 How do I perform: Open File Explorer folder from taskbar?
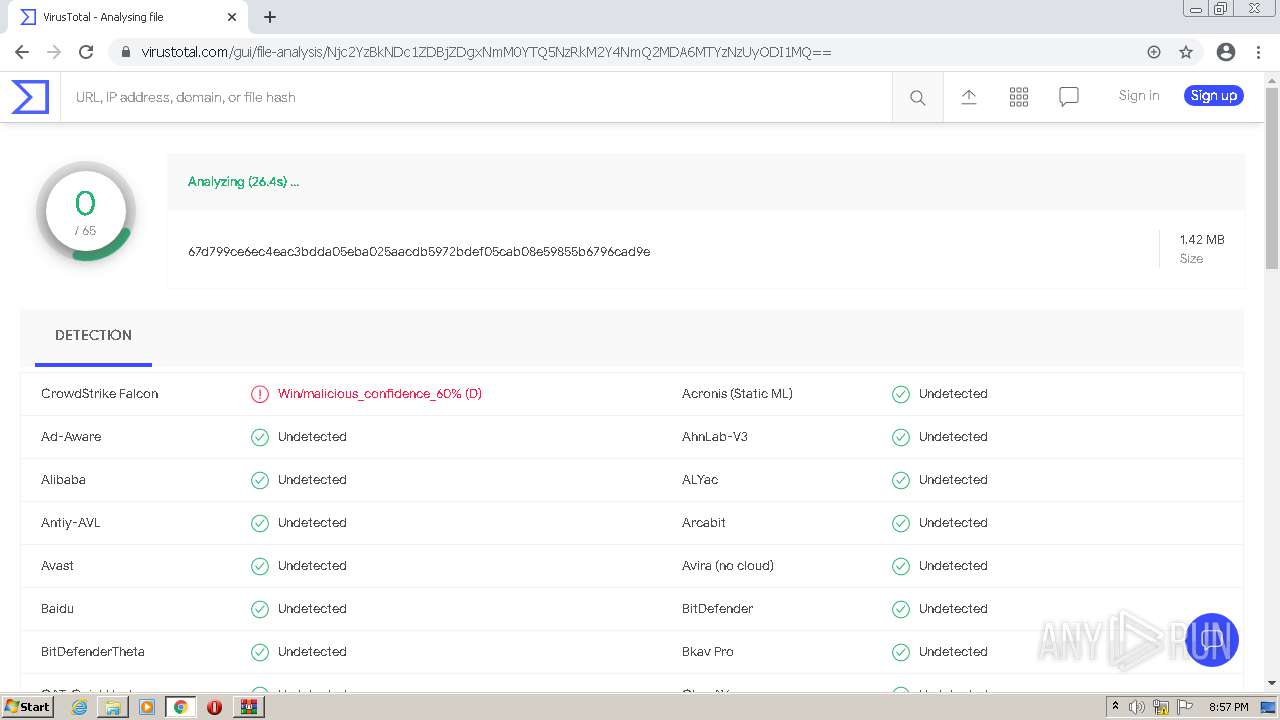pos(113,707)
